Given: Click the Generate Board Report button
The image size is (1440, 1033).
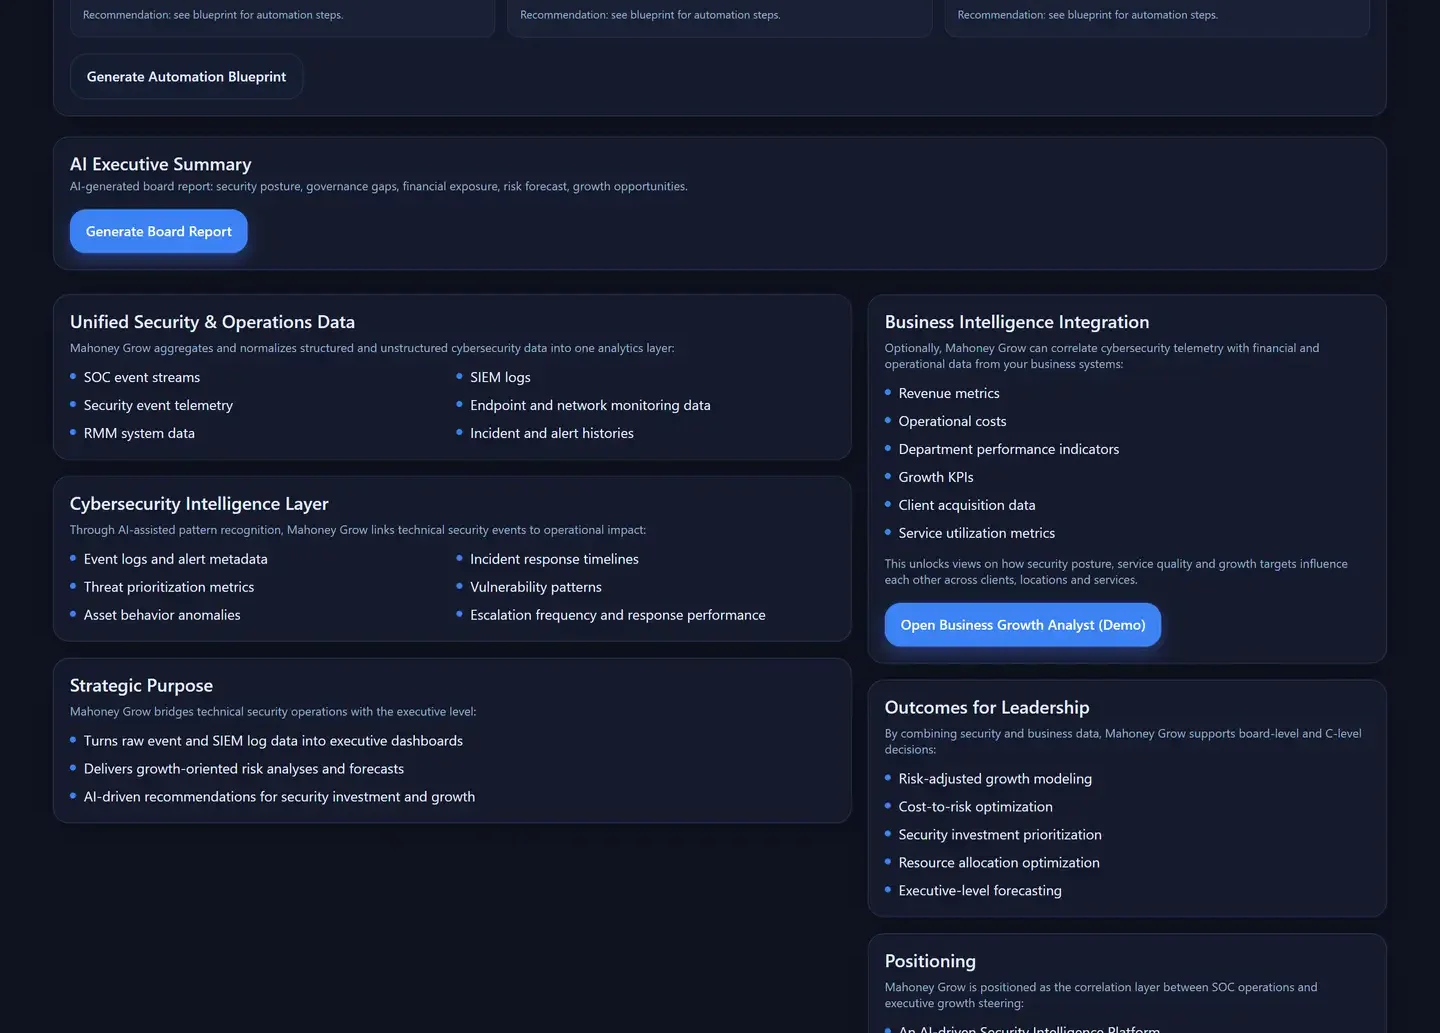Looking at the screenshot, I should [x=158, y=231].
